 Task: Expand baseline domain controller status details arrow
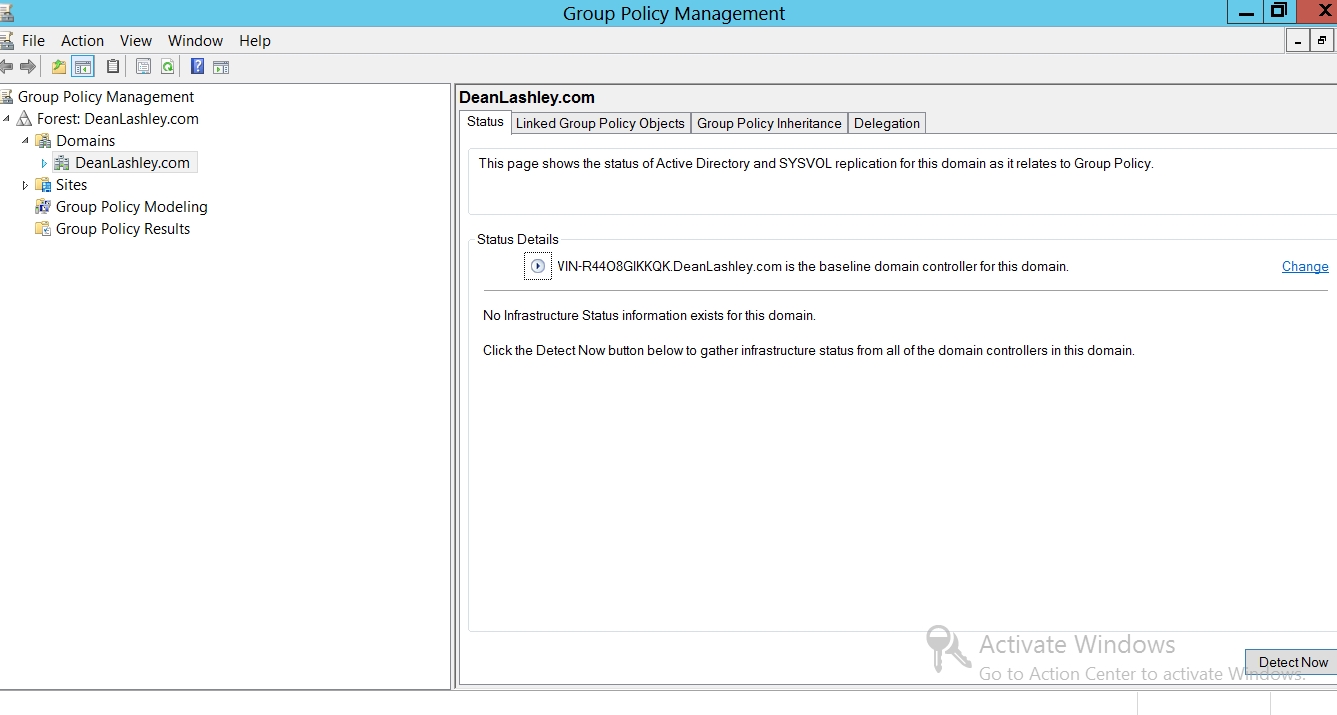coord(538,267)
